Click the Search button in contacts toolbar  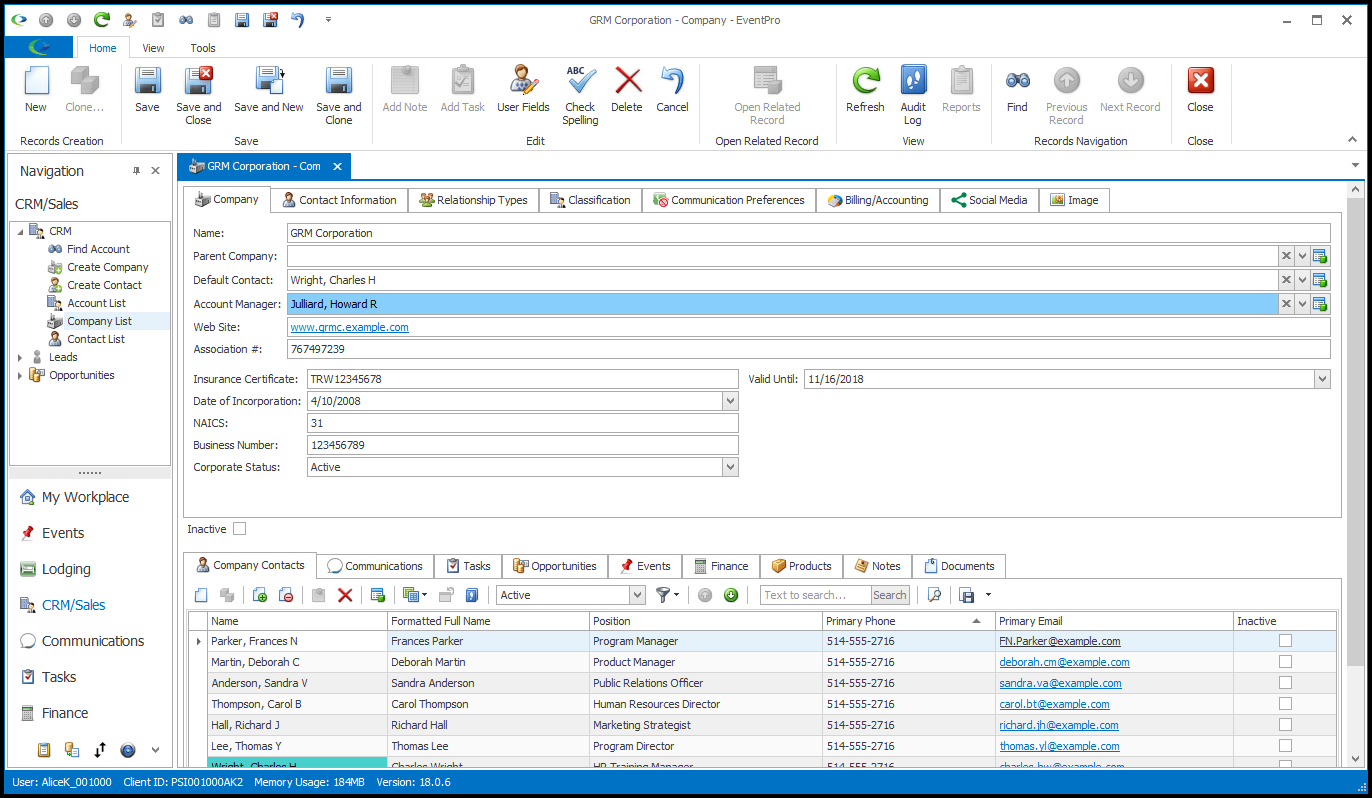pyautogui.click(x=889, y=595)
